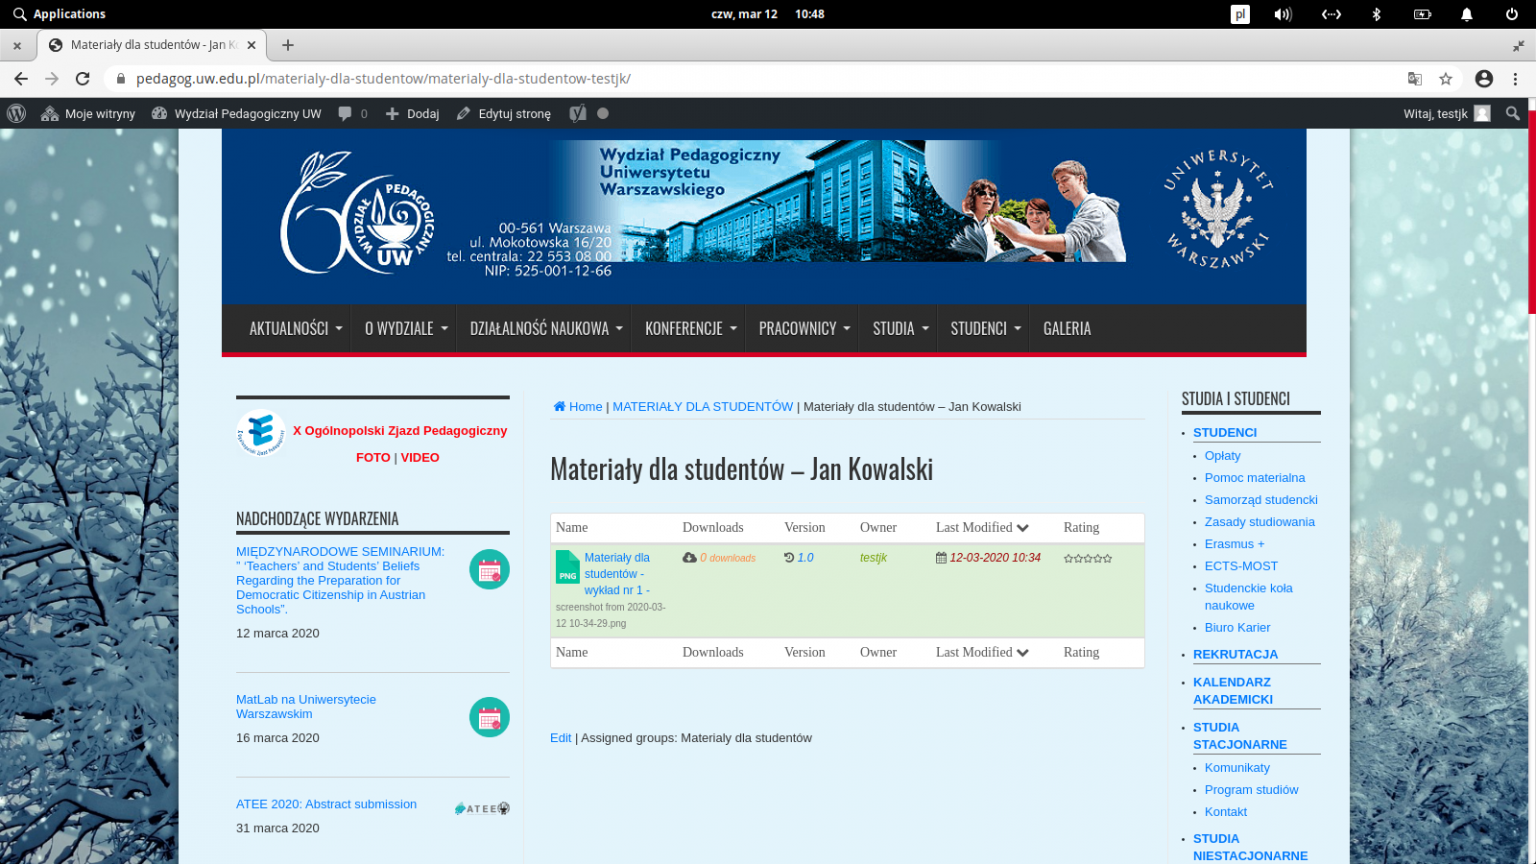Expand the KONFERENCJE menu
This screenshot has width=1536, height=864.
(x=690, y=328)
